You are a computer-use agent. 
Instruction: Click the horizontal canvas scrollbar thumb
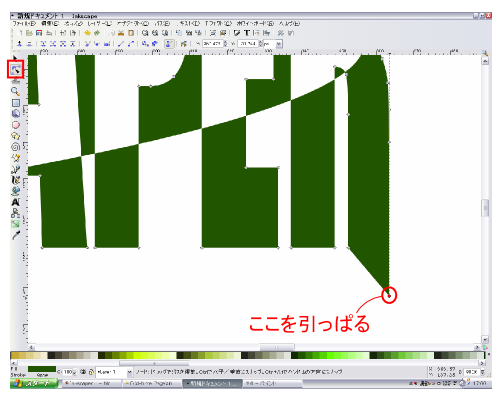pyautogui.click(x=277, y=347)
